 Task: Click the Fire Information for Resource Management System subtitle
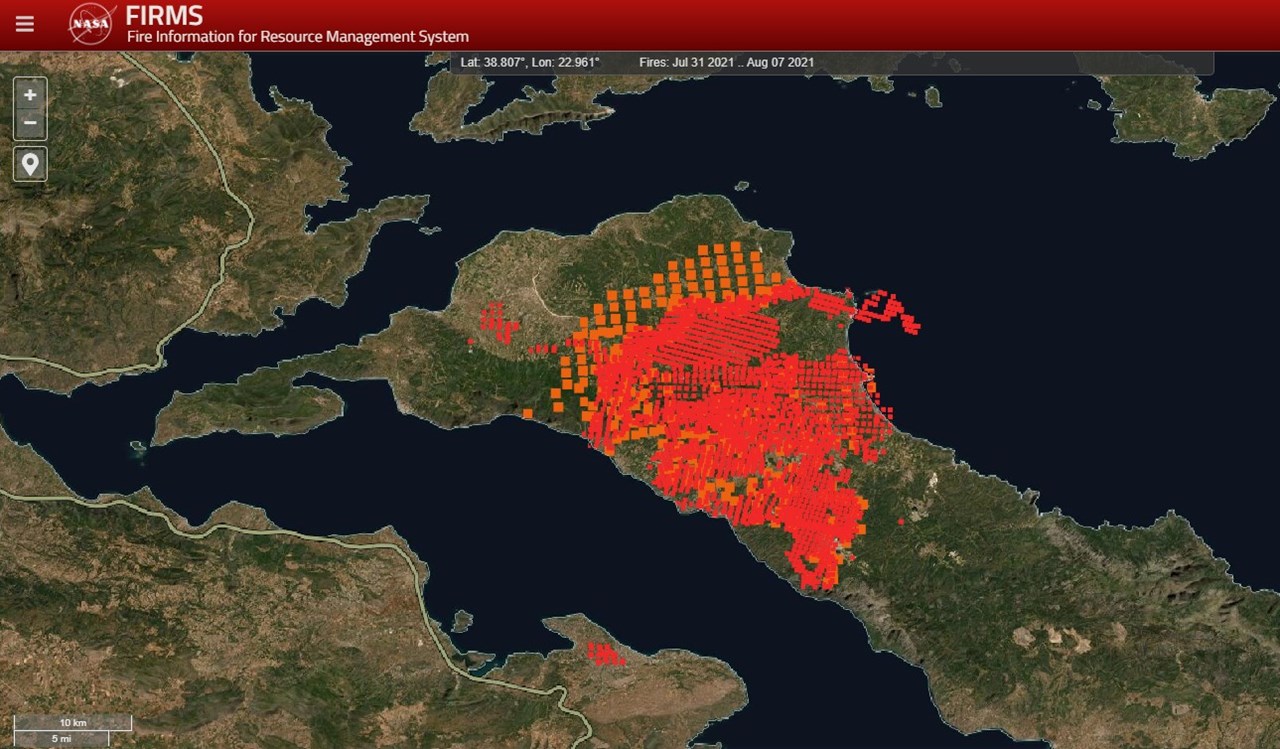tap(297, 37)
